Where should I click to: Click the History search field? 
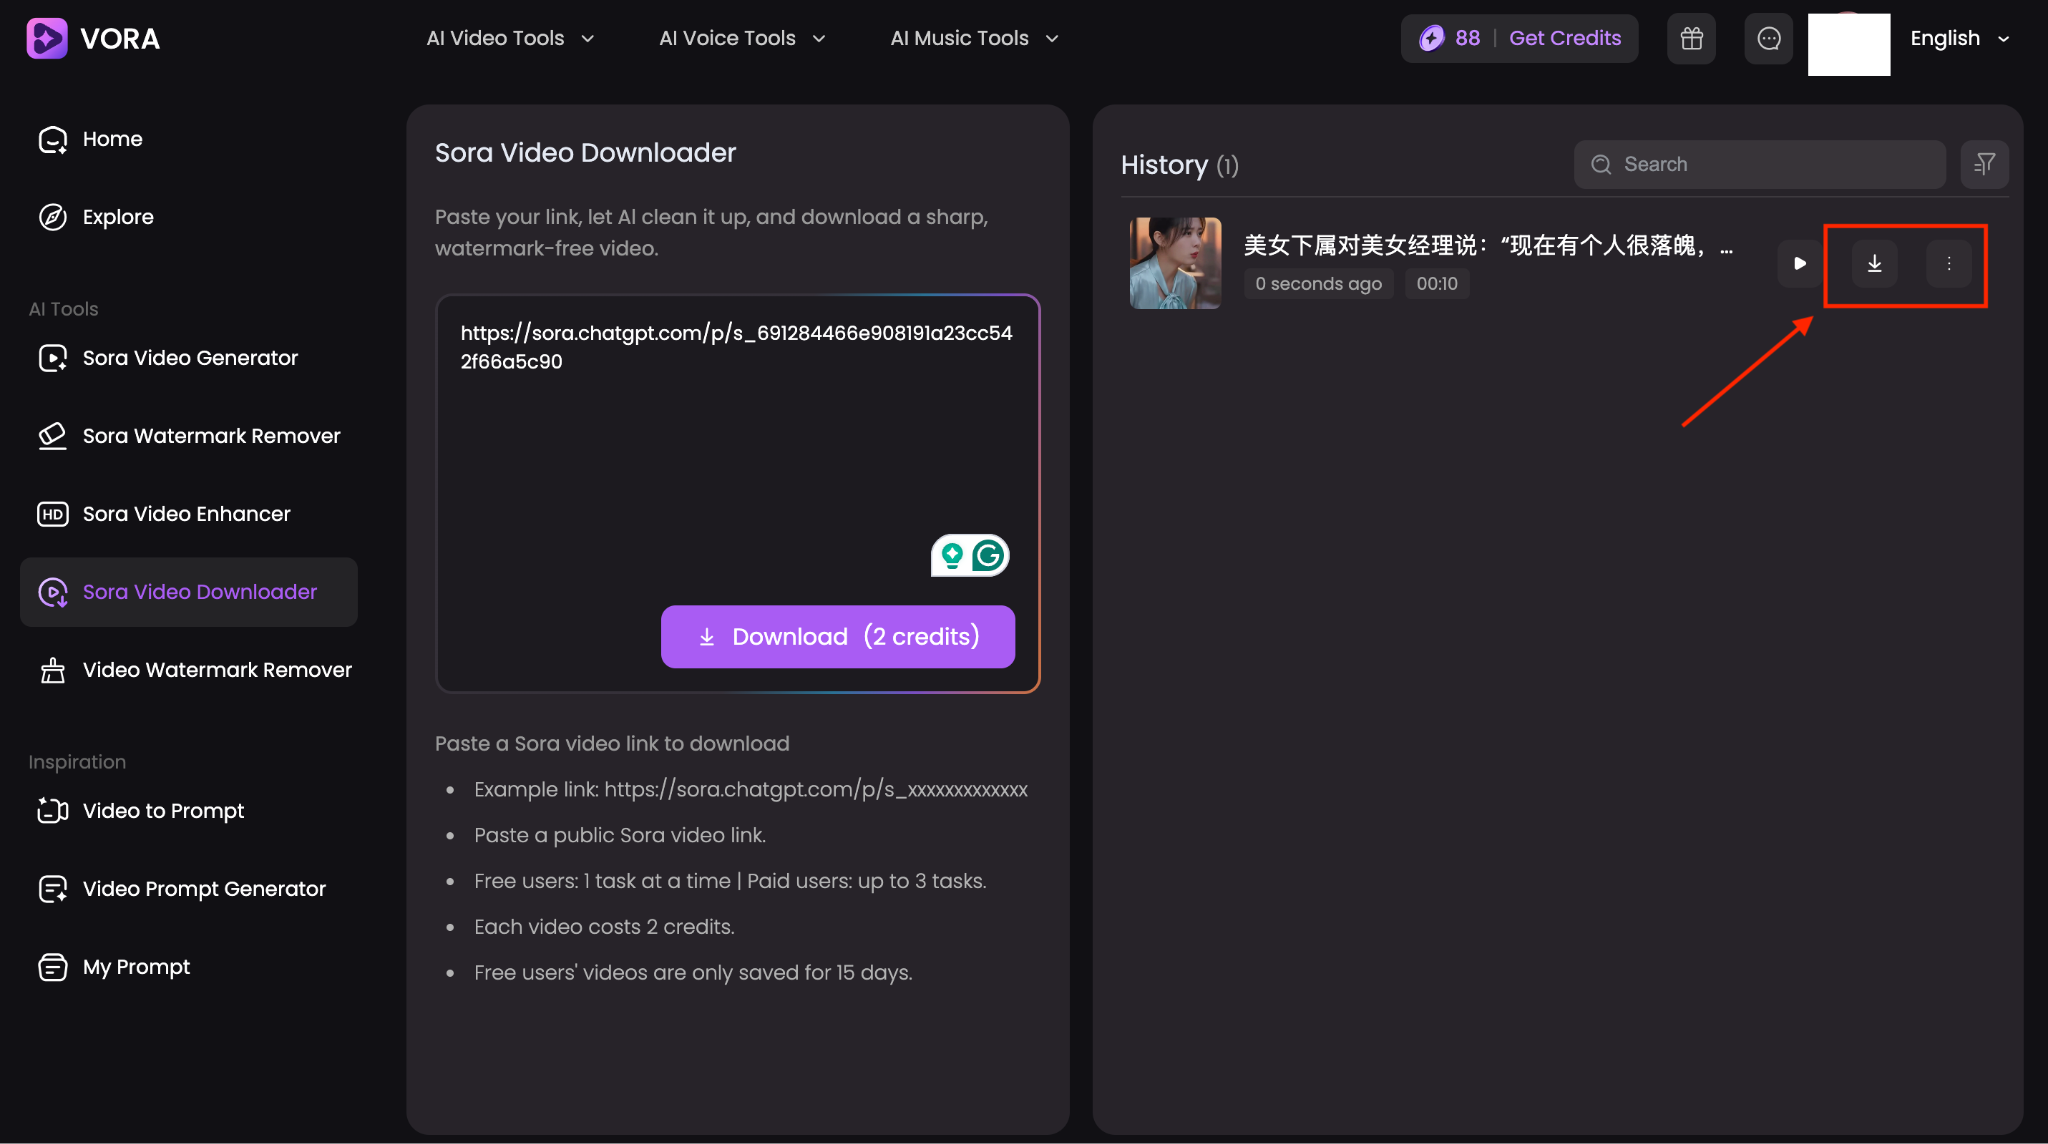click(1759, 164)
